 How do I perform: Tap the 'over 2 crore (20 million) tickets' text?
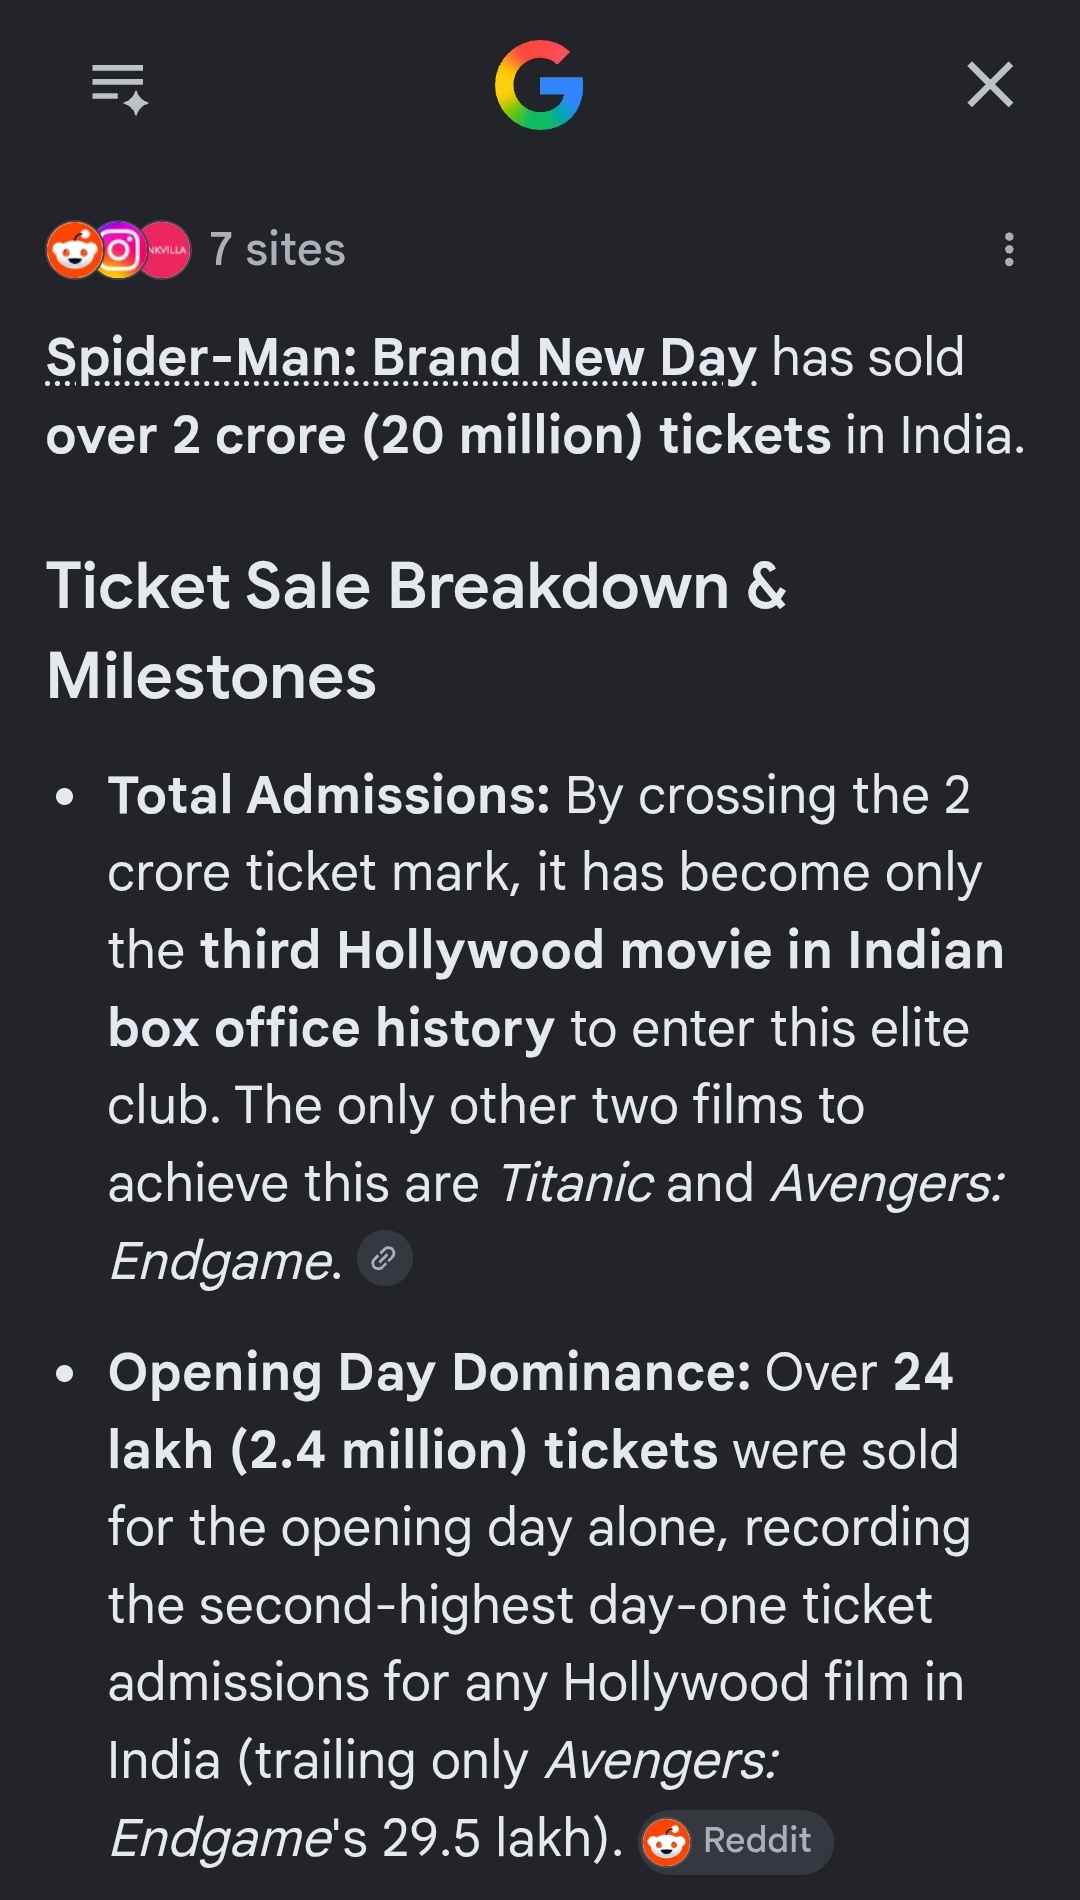click(x=438, y=436)
